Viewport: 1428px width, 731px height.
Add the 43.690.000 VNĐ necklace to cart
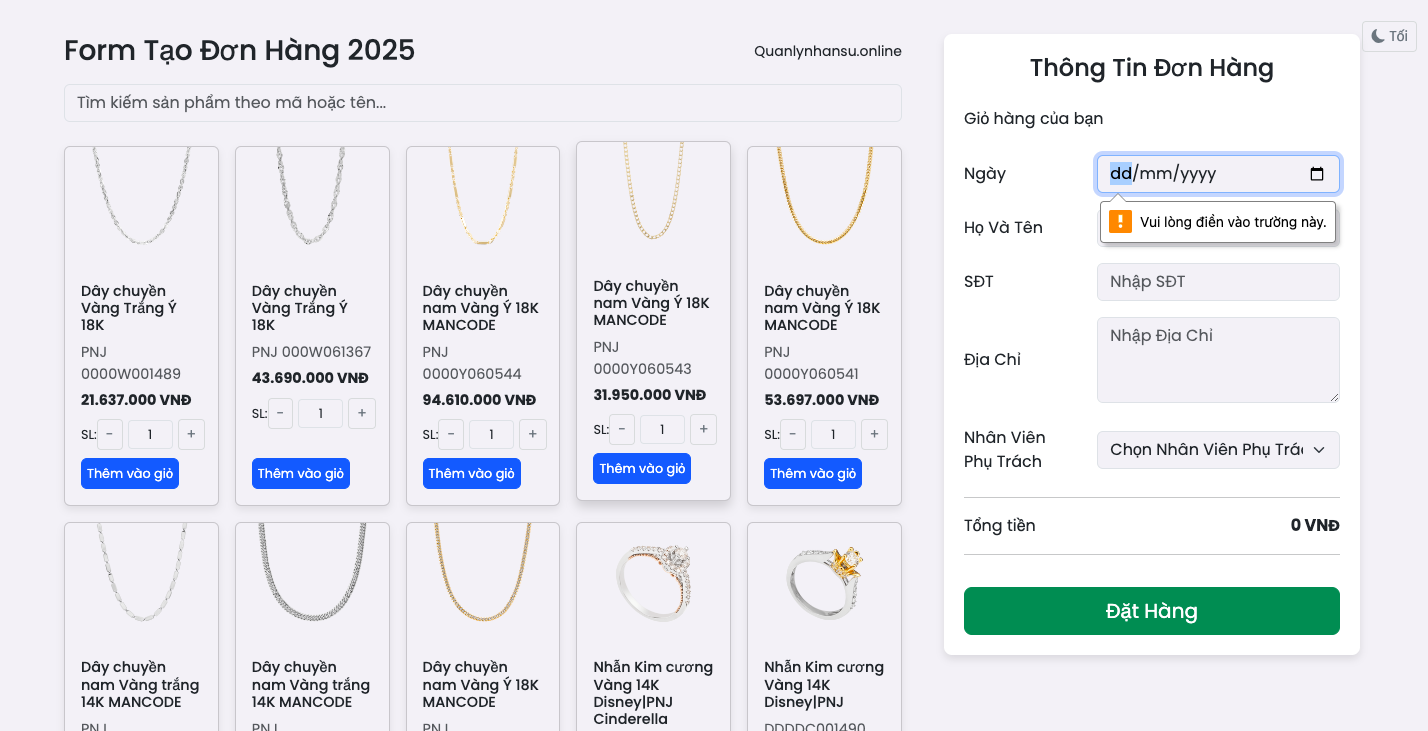(301, 473)
